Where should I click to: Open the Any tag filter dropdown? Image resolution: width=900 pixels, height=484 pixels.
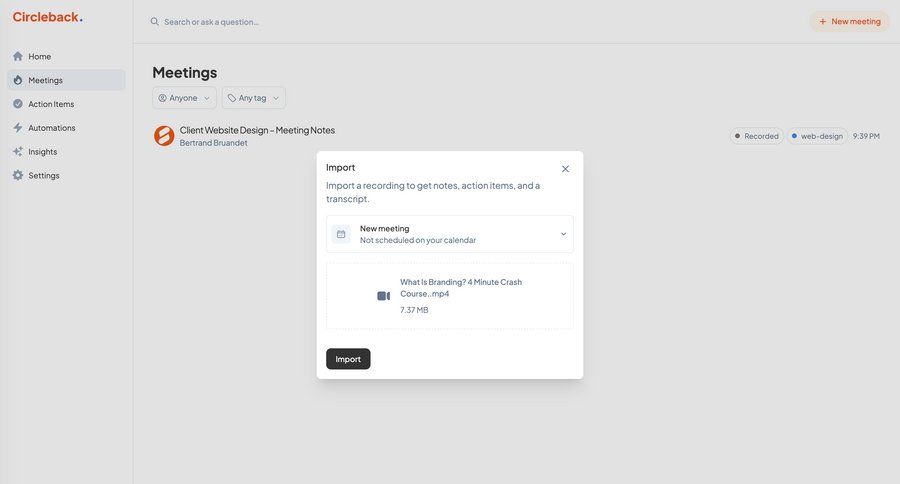pos(253,98)
